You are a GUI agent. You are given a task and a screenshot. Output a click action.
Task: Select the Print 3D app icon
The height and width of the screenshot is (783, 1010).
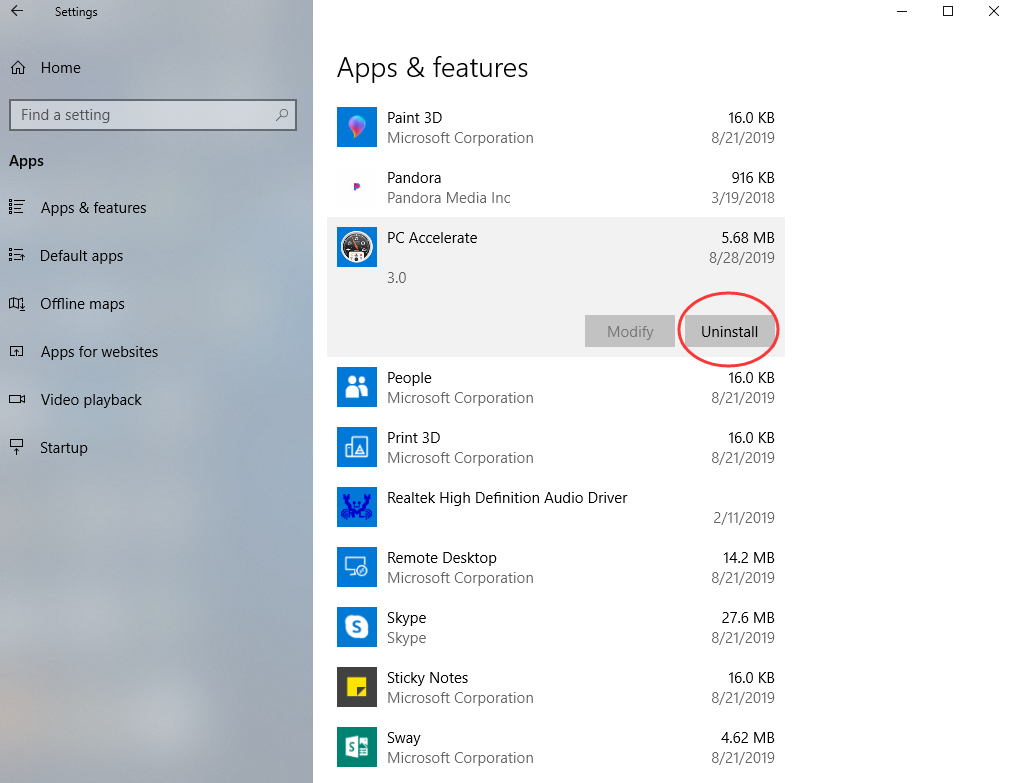pyautogui.click(x=357, y=447)
